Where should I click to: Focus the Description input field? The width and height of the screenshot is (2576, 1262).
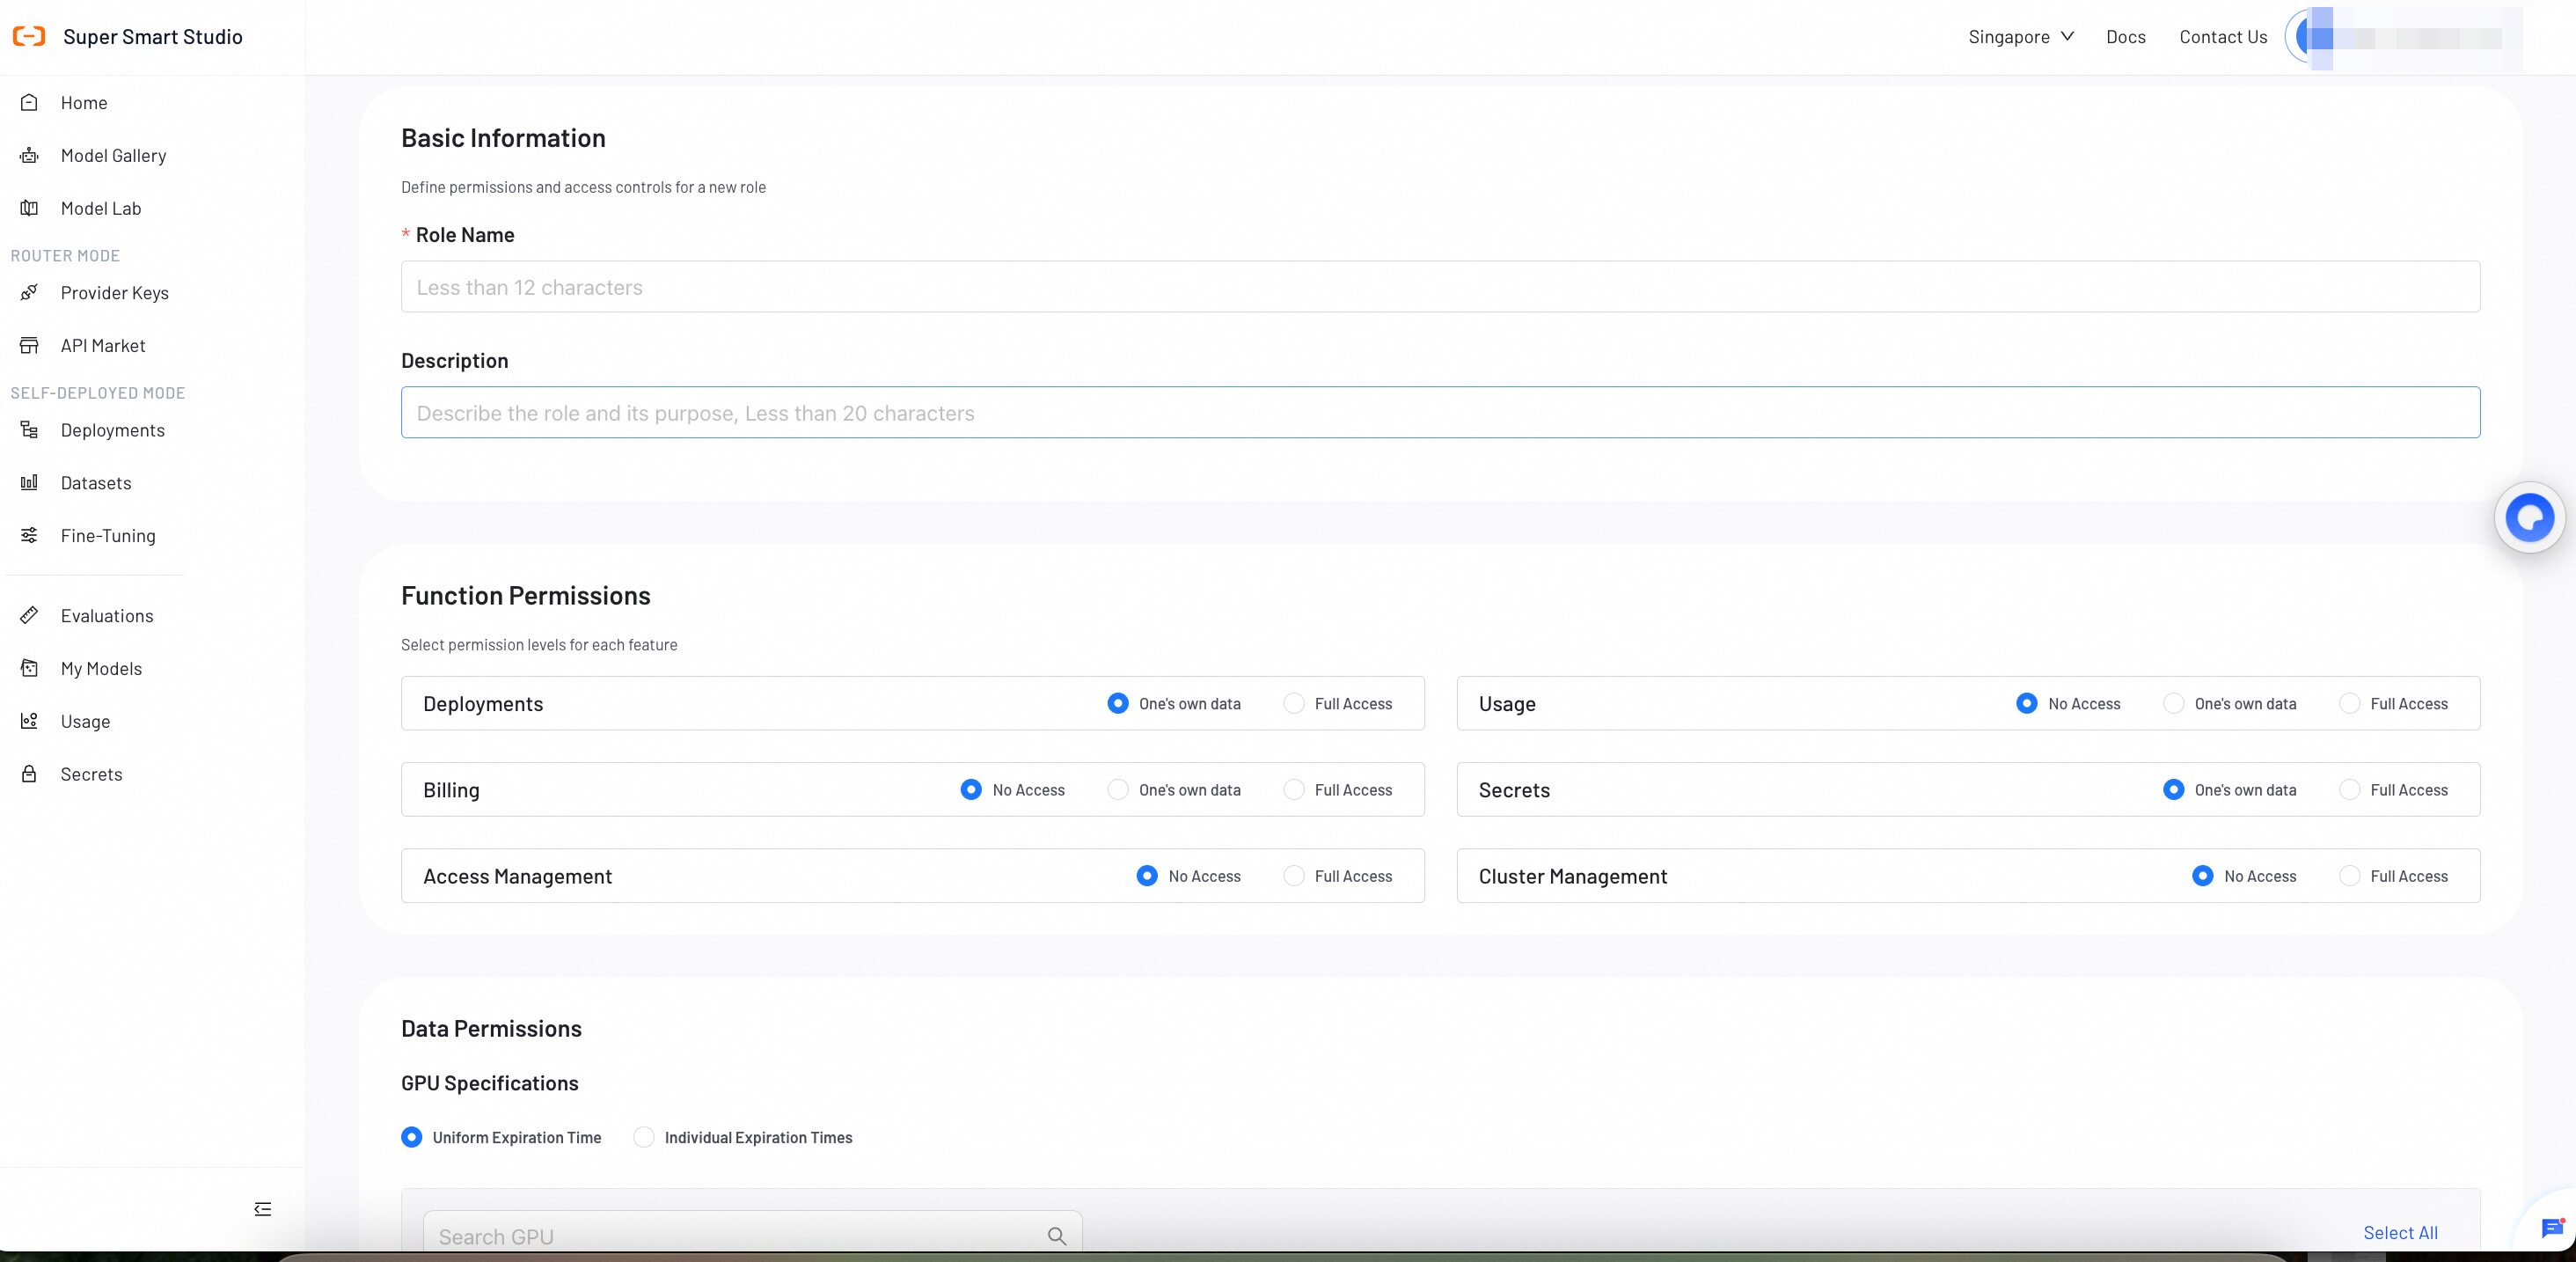(x=1440, y=412)
